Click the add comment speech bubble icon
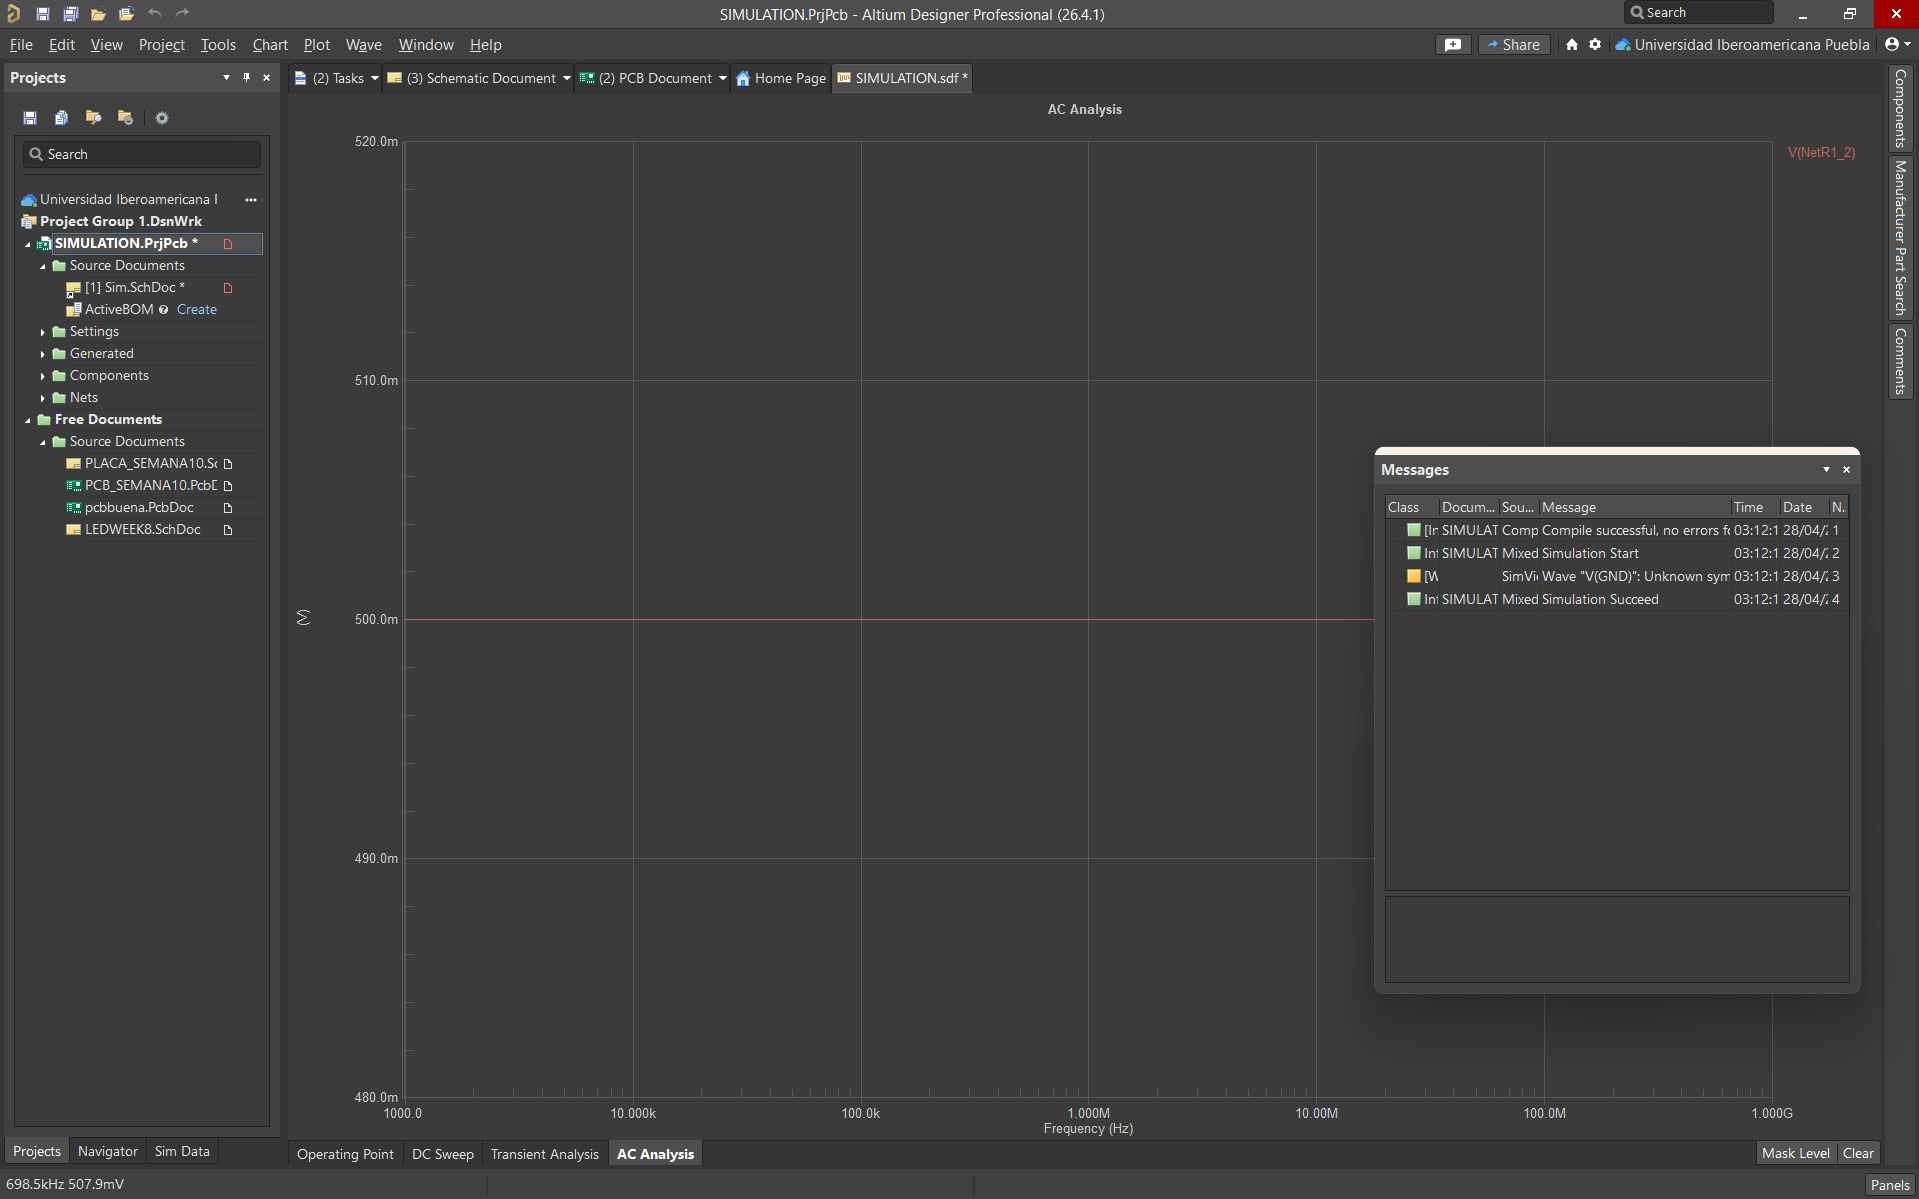1919x1199 pixels. click(1453, 45)
